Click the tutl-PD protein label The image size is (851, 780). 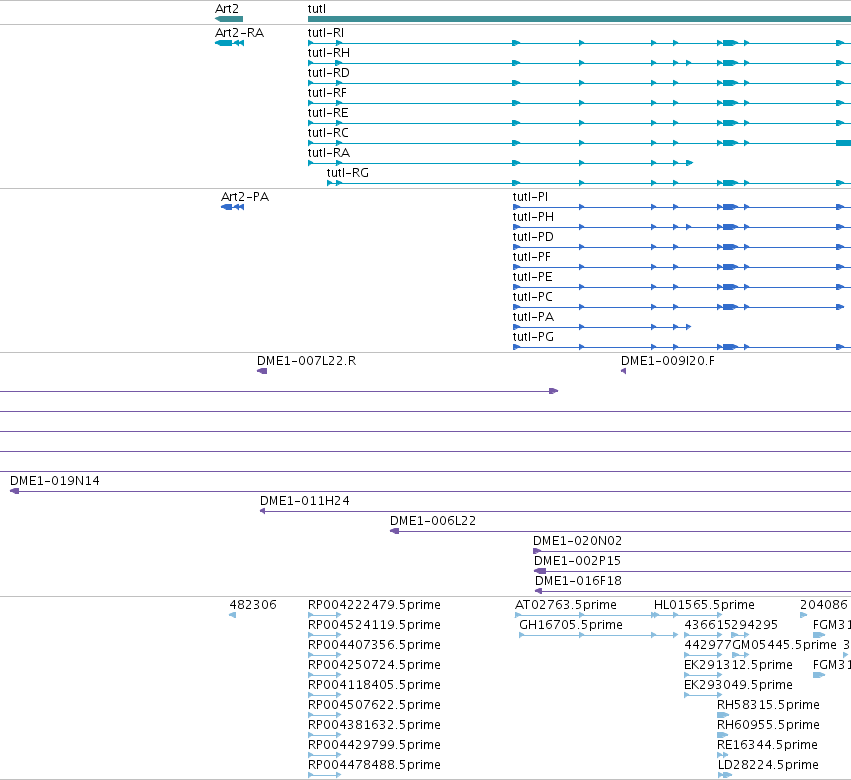(533, 237)
